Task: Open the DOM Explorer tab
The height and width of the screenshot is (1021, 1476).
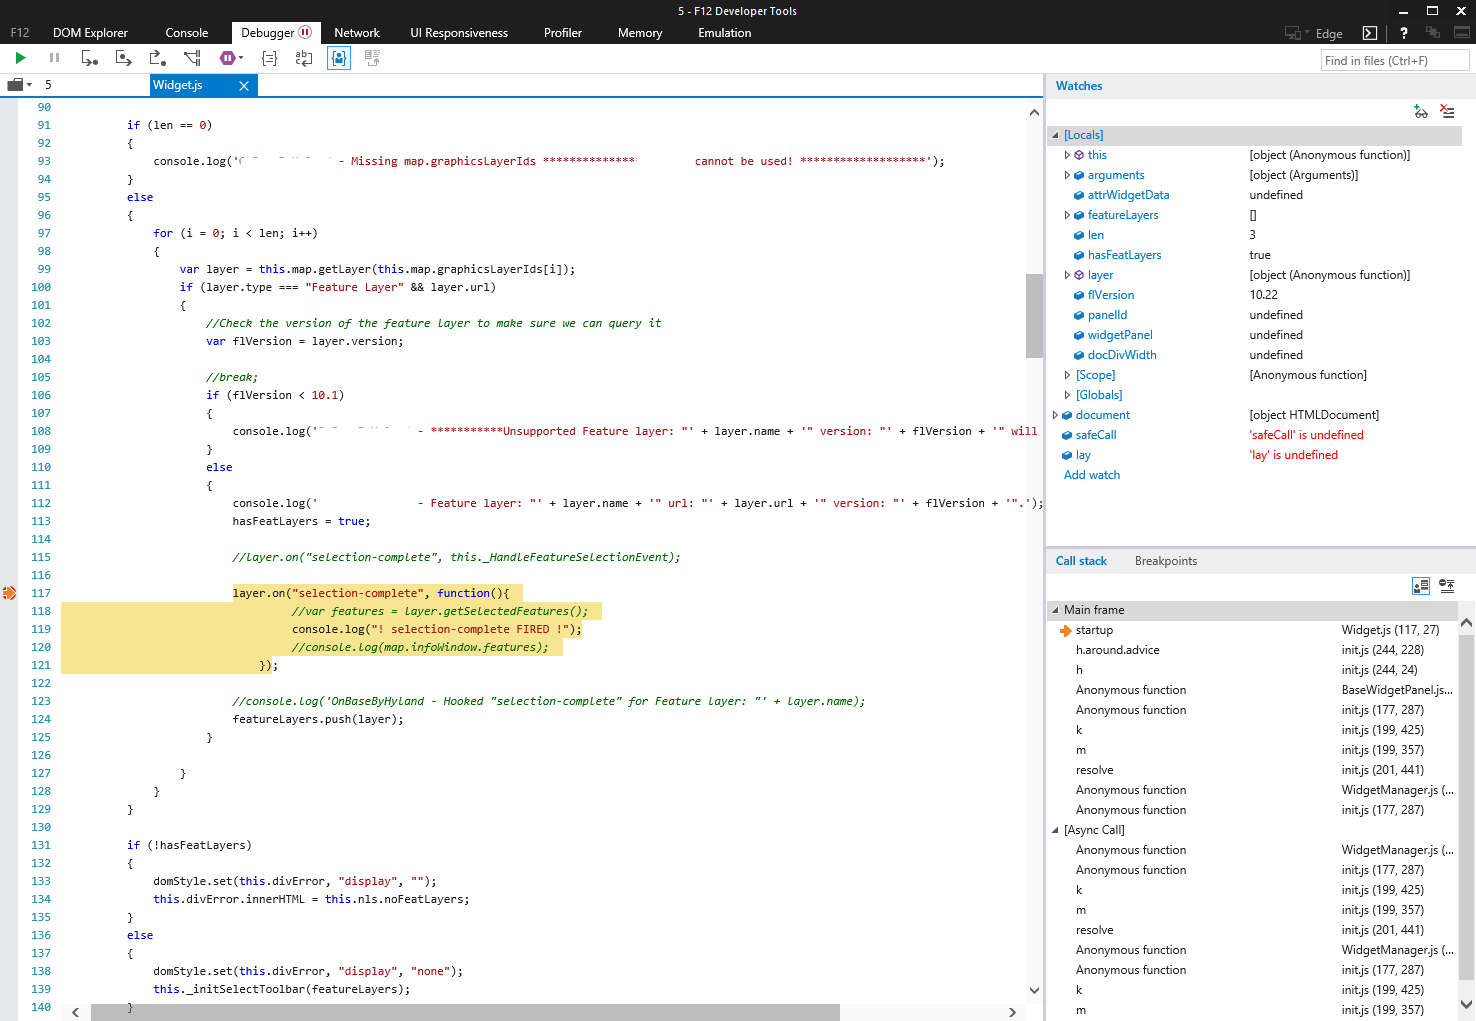Action: (90, 33)
